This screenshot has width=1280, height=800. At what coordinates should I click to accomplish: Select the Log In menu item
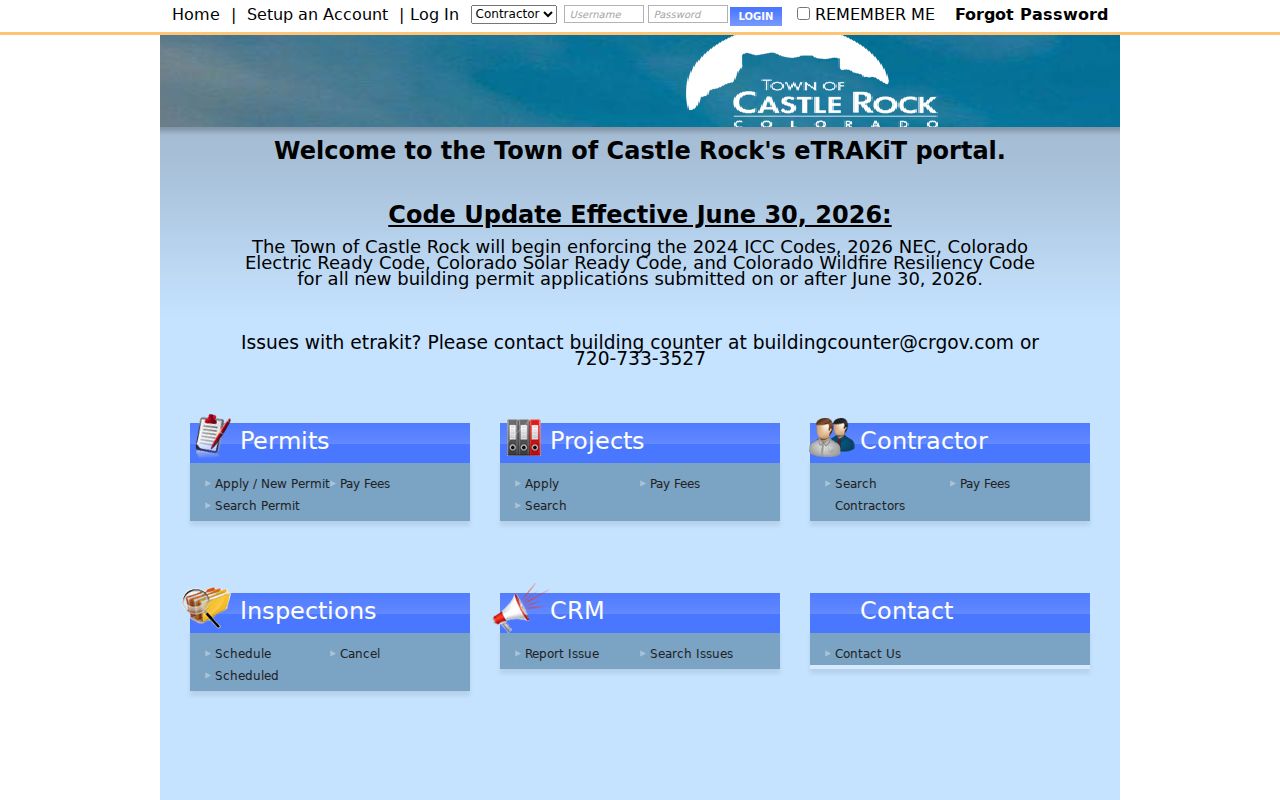tap(434, 14)
